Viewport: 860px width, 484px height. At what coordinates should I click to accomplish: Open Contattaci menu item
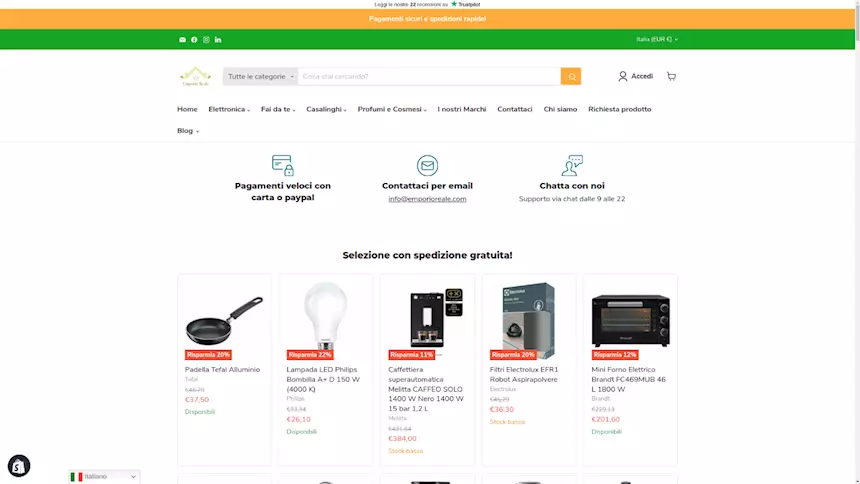coord(514,109)
